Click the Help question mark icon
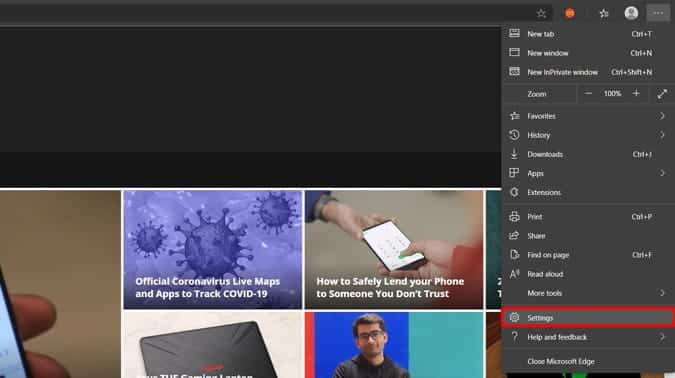 click(x=514, y=337)
